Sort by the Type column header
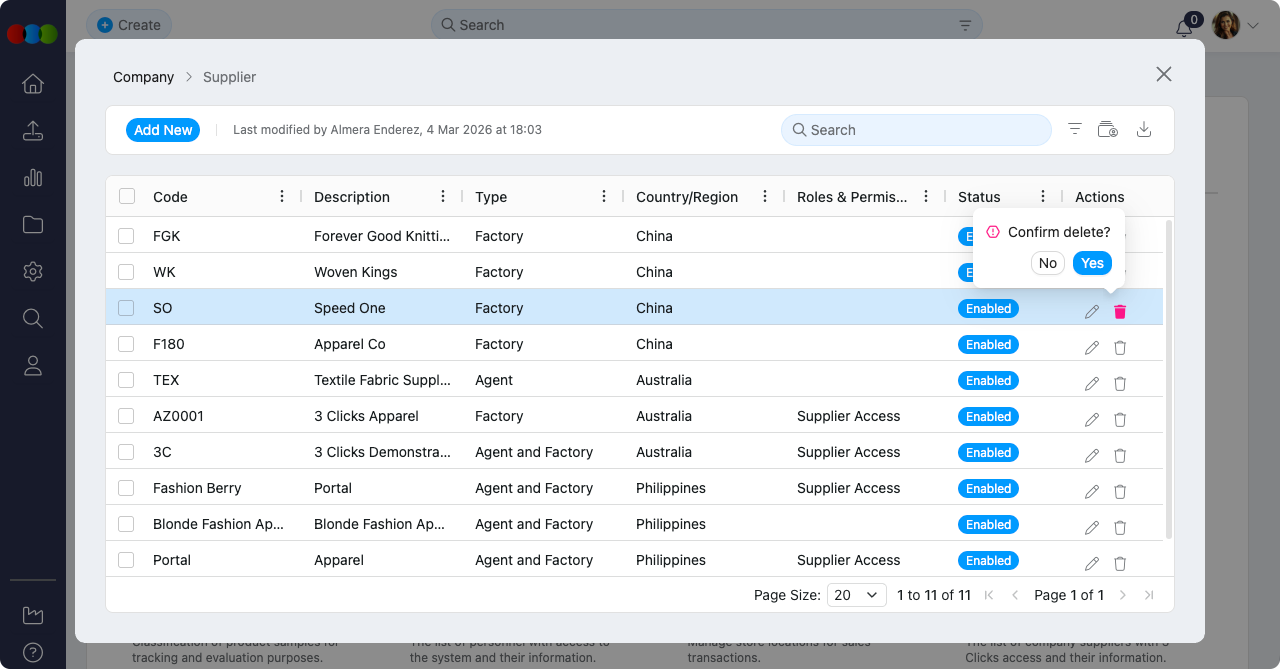The width and height of the screenshot is (1280, 669). 491,197
